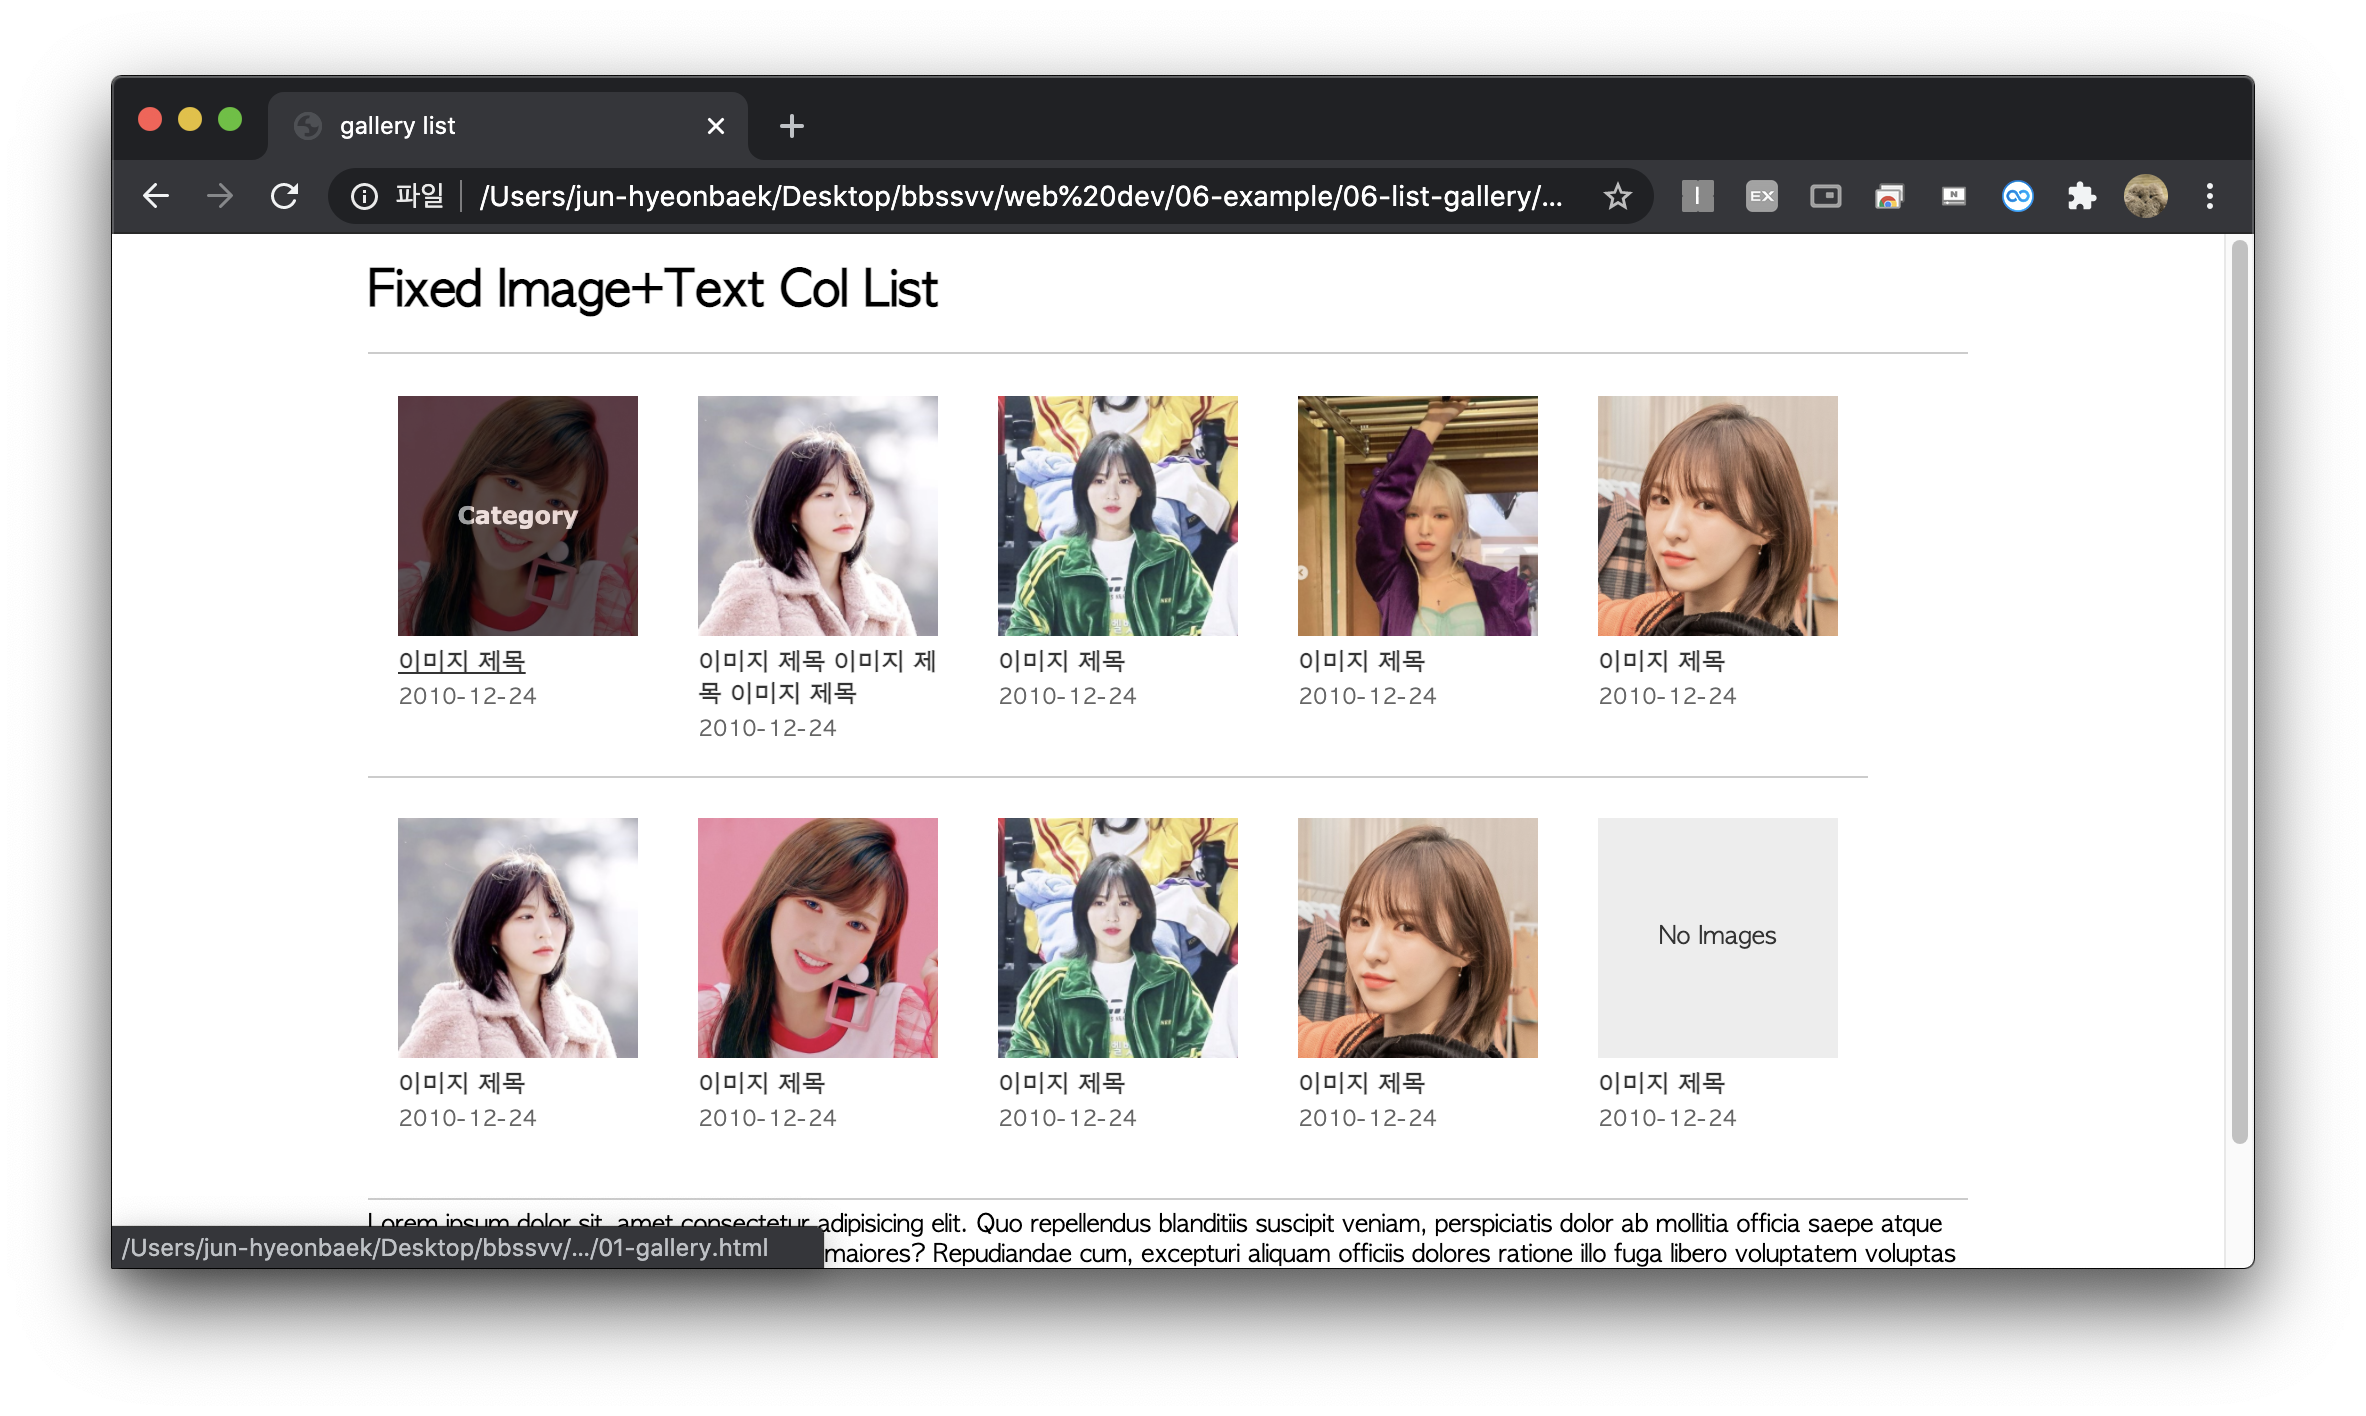
Task: Open the Chrome Remote Desktop extension icon
Action: (x=1889, y=196)
